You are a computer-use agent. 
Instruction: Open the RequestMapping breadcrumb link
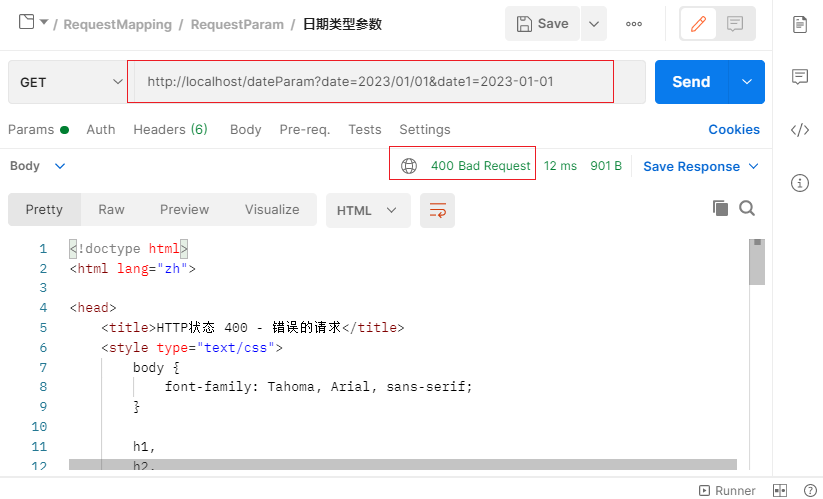[x=118, y=24]
